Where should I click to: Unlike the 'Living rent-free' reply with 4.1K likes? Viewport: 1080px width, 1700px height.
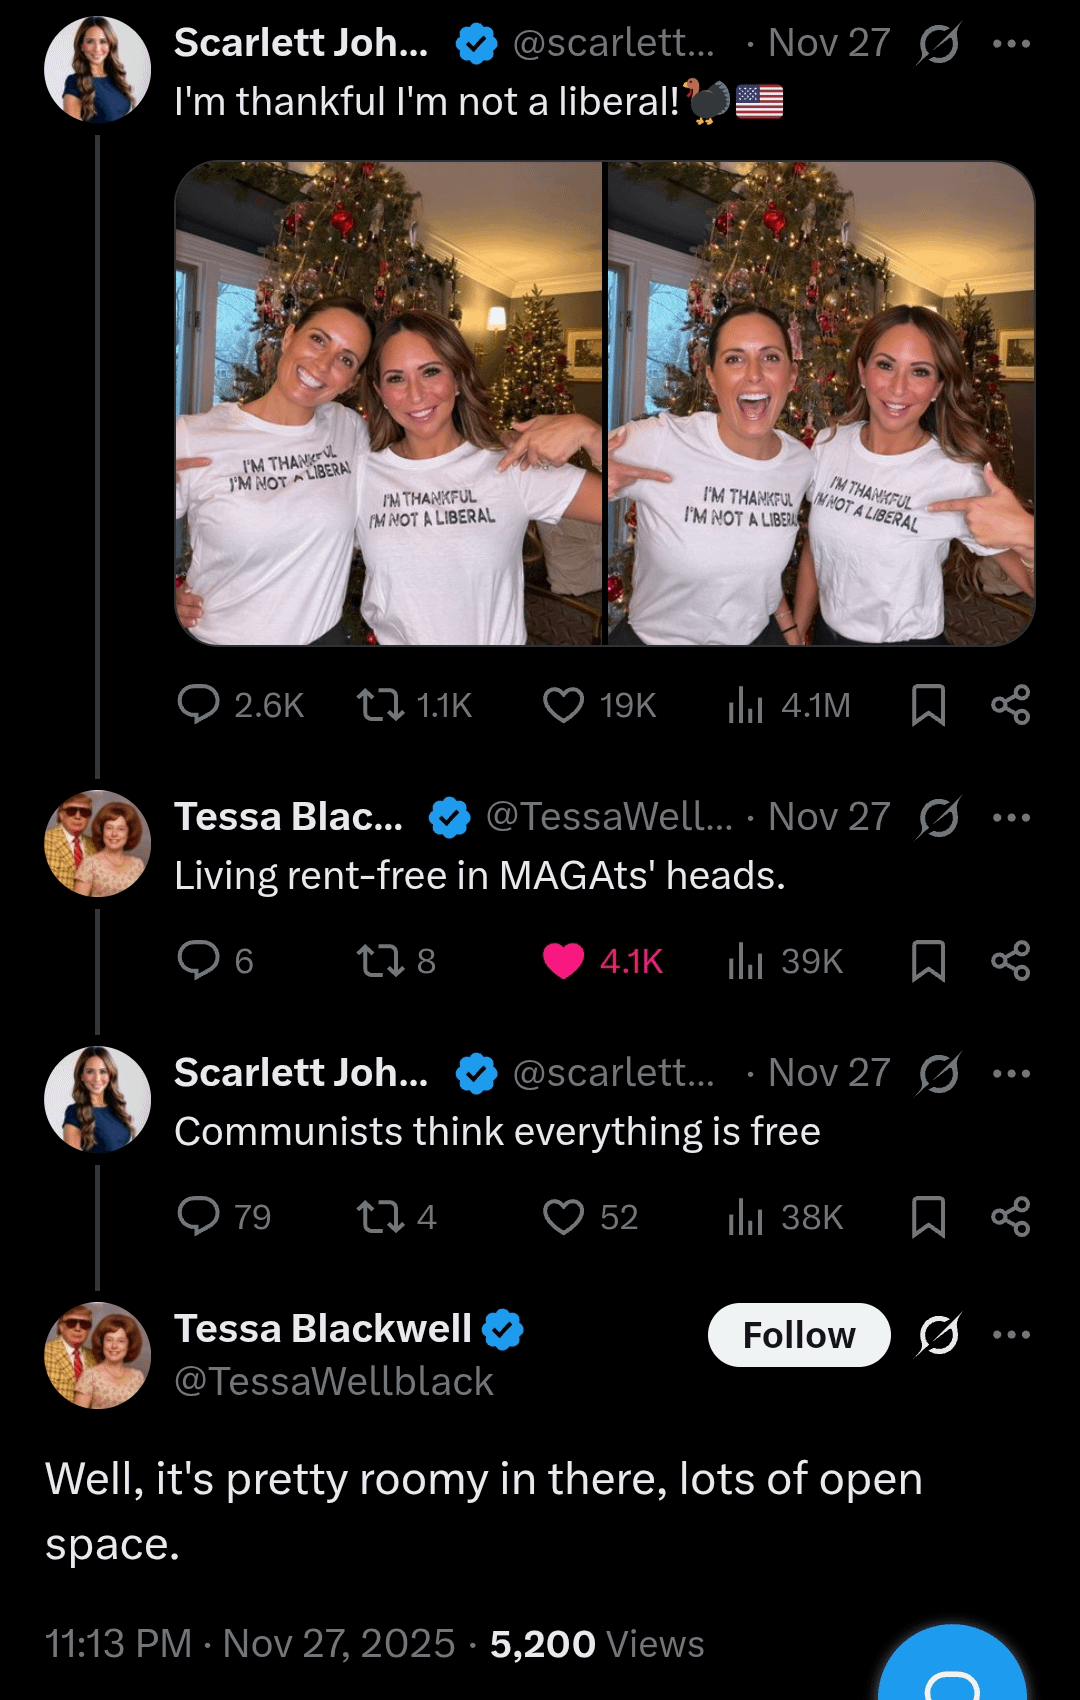pos(563,961)
